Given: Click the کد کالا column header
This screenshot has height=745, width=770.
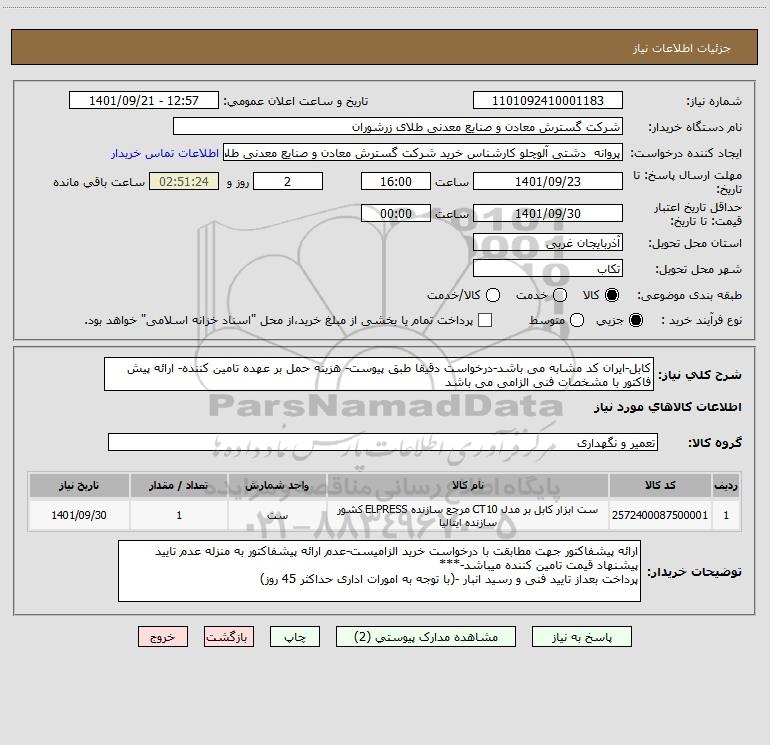Looking at the screenshot, I should (660, 486).
